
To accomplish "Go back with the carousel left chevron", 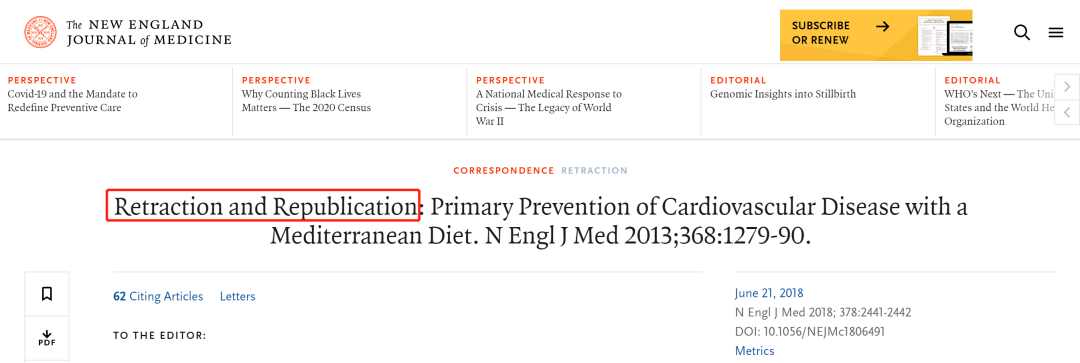I will click(x=1067, y=112).
